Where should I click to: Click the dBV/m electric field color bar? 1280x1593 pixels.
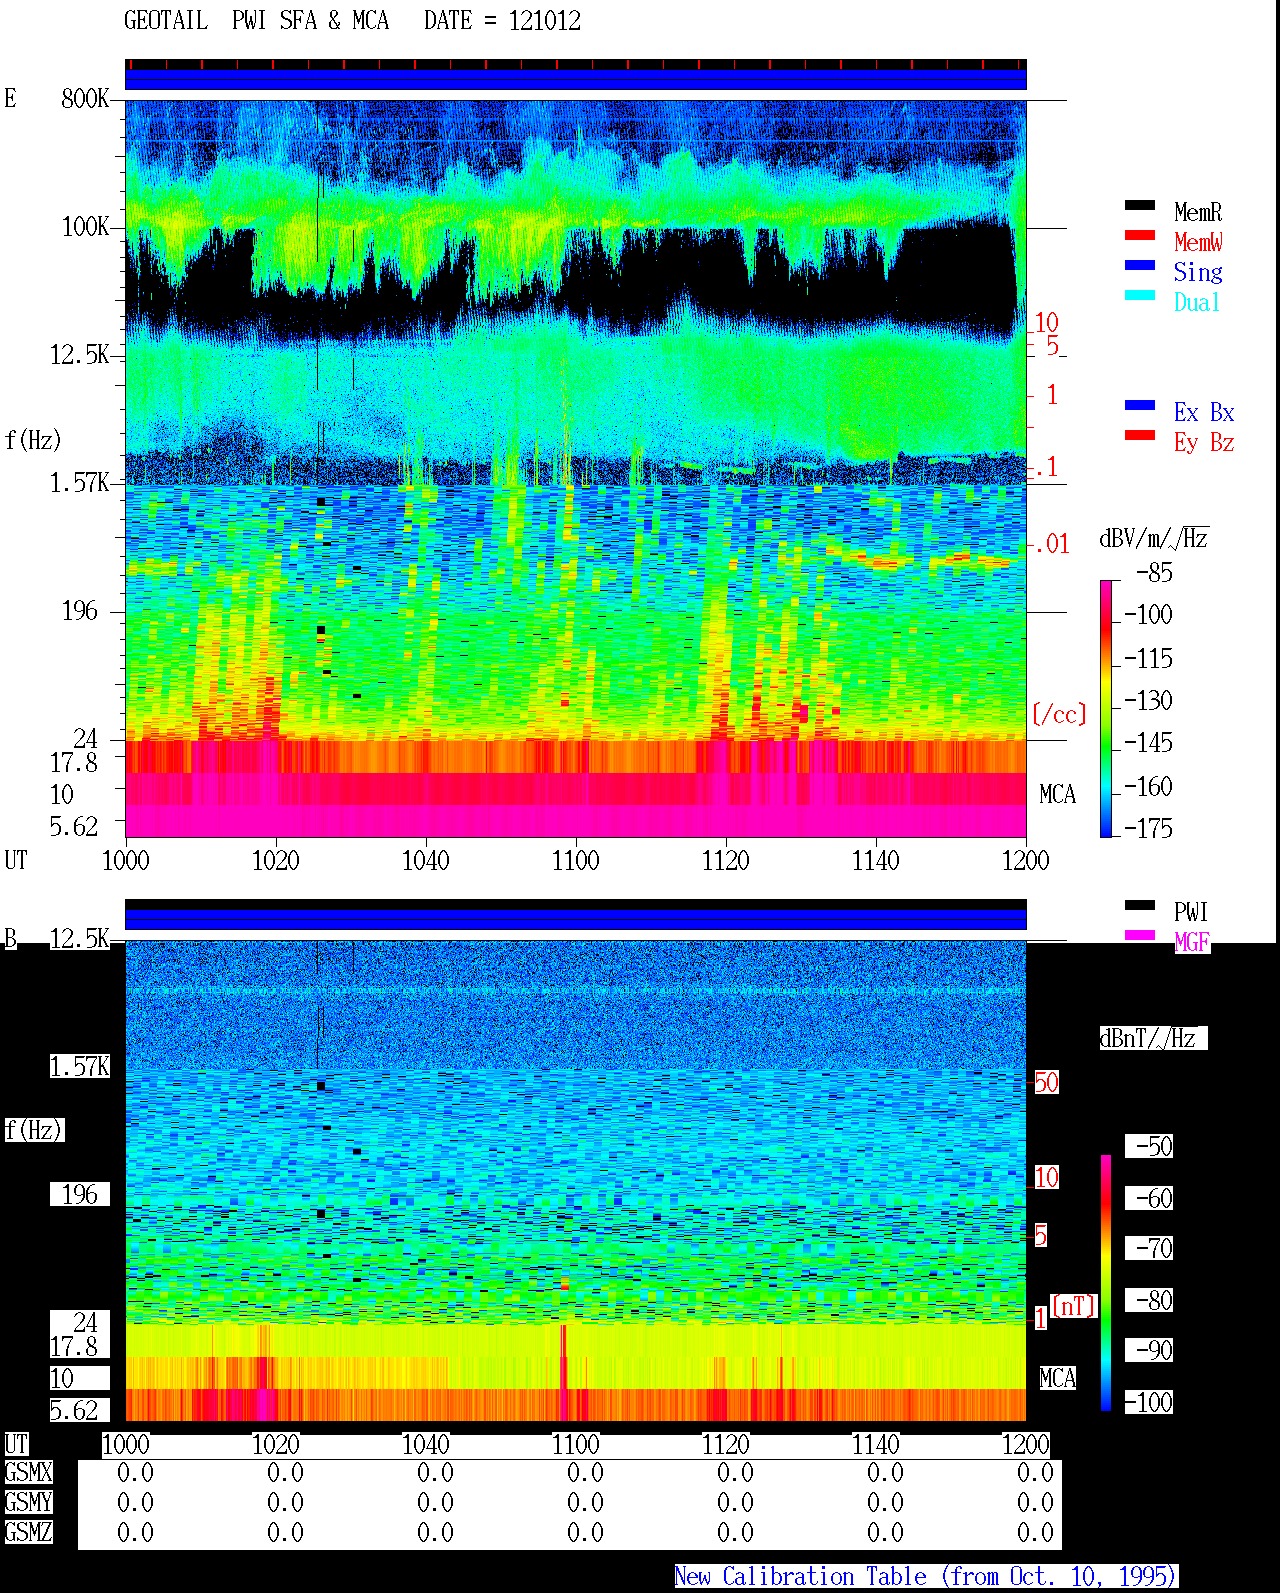point(1106,708)
